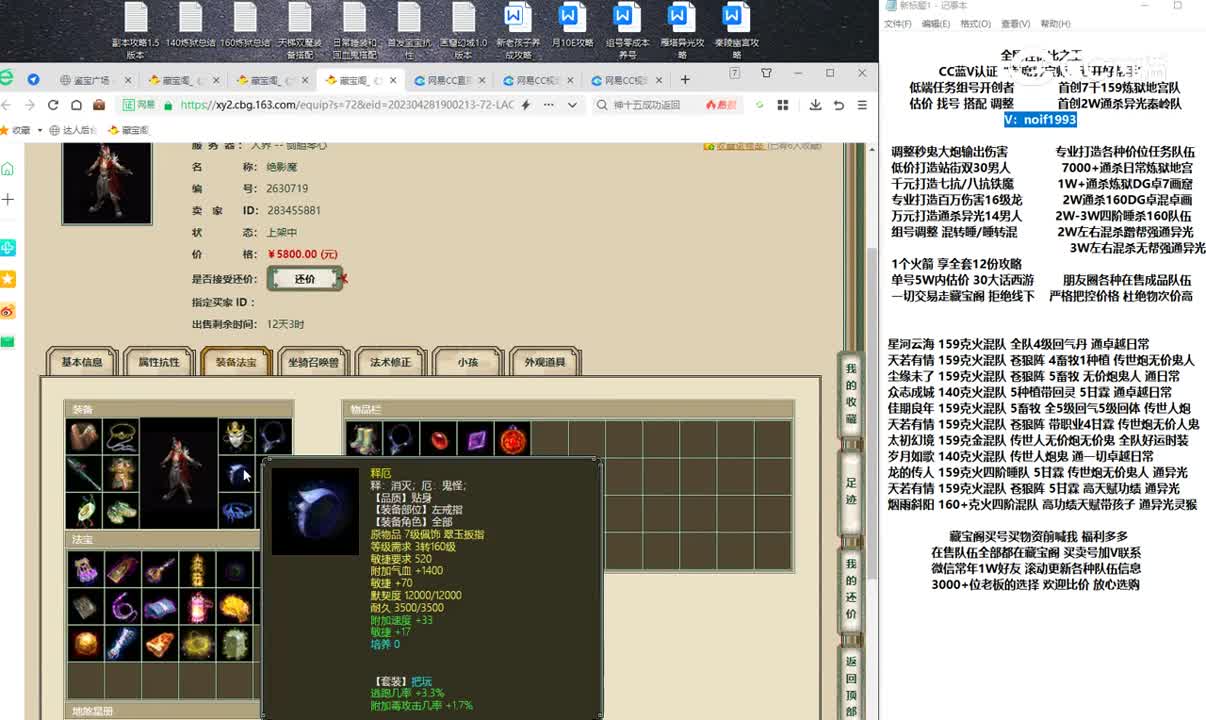Image resolution: width=1206 pixels, height=720 pixels.
Task: Select the golden armor equipment icon
Action: click(122, 474)
